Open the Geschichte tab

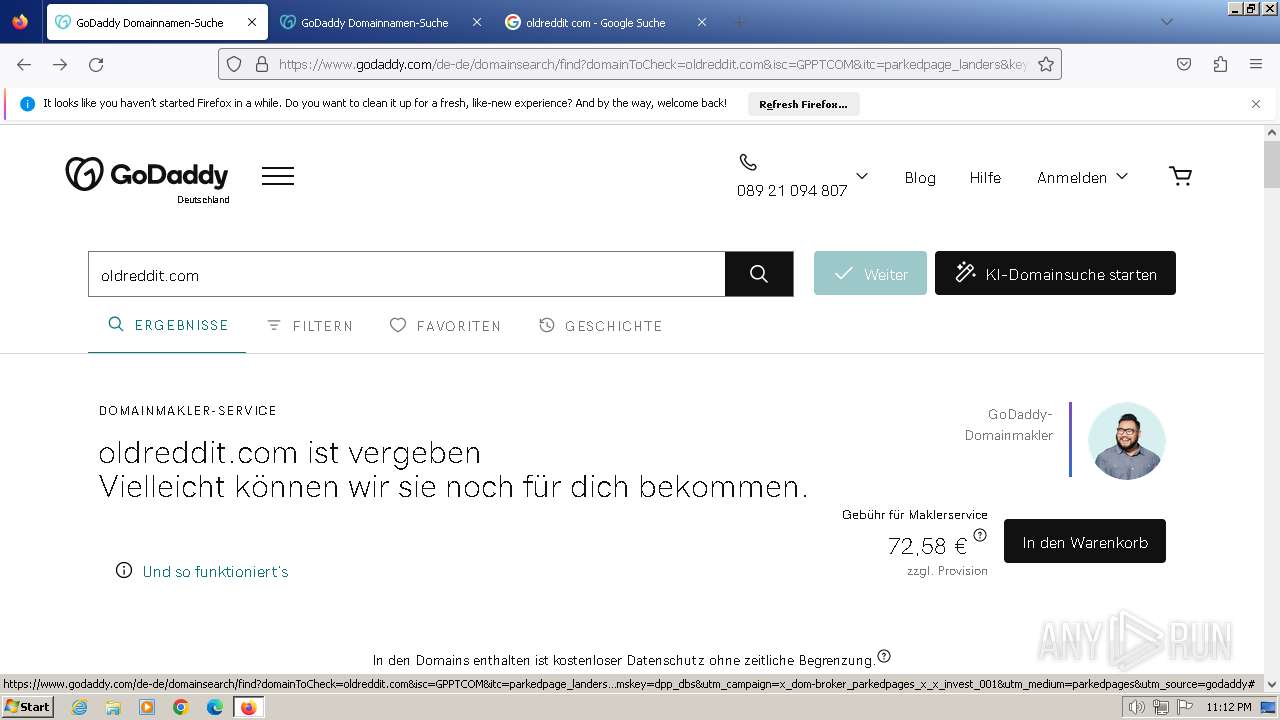pyautogui.click(x=600, y=326)
